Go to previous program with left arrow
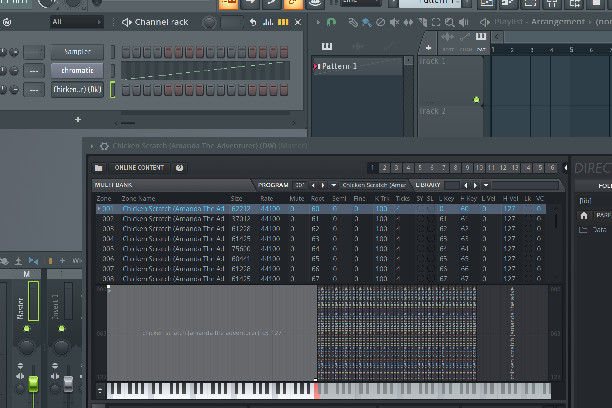The image size is (612, 408). tap(313, 185)
